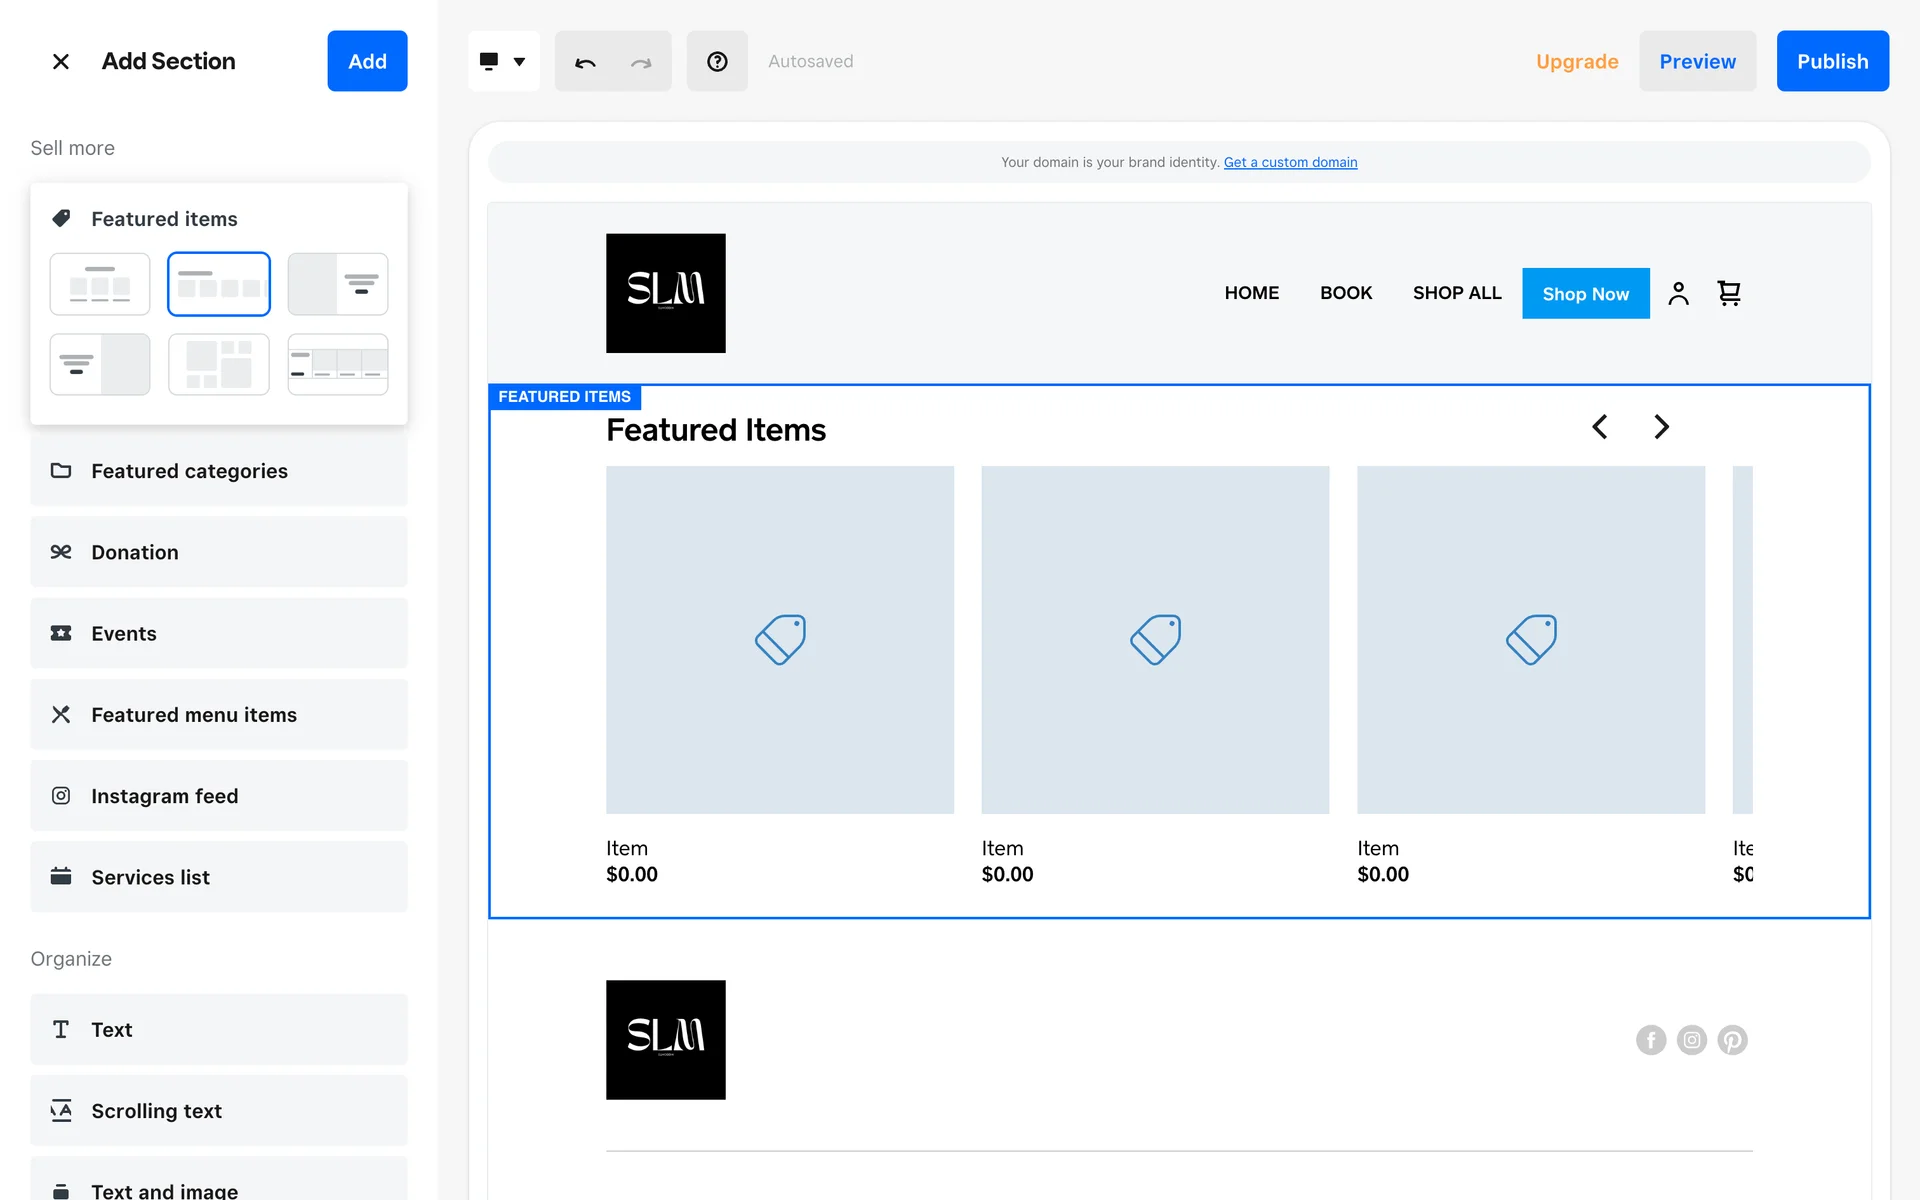The image size is (1920, 1200).
Task: Click the Instagram icon in footer
Action: [1691, 1040]
